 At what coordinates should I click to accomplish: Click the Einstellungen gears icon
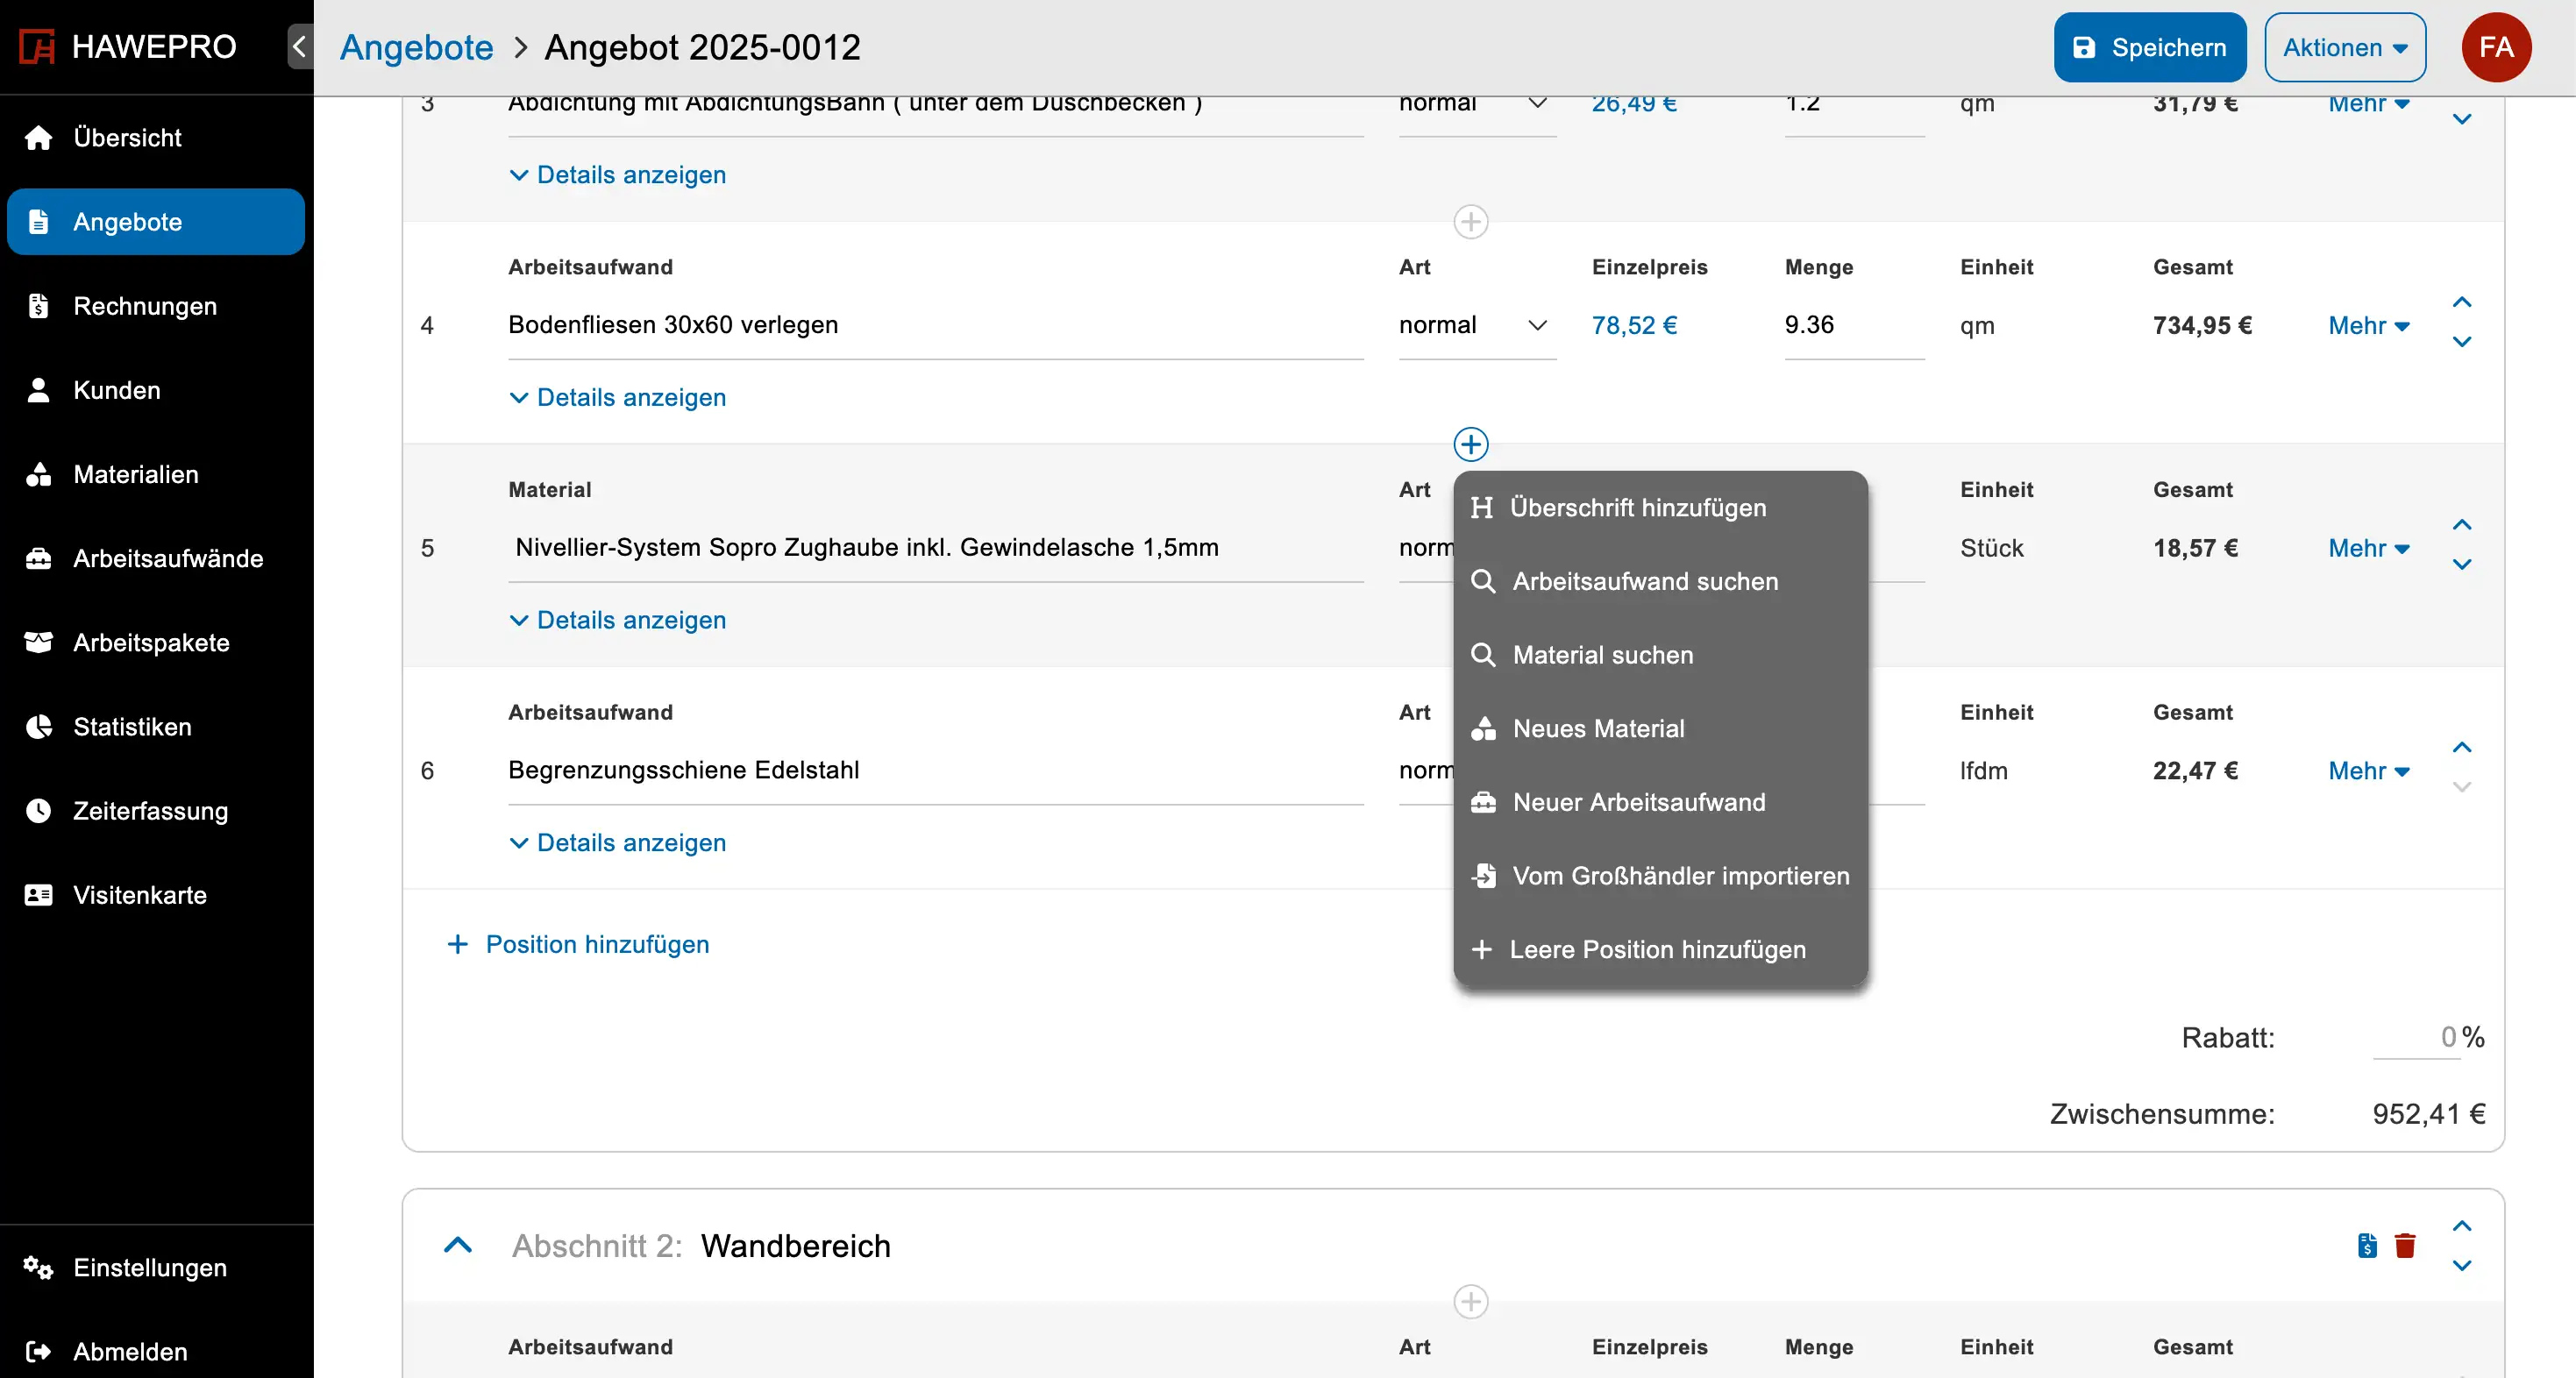pos(39,1268)
